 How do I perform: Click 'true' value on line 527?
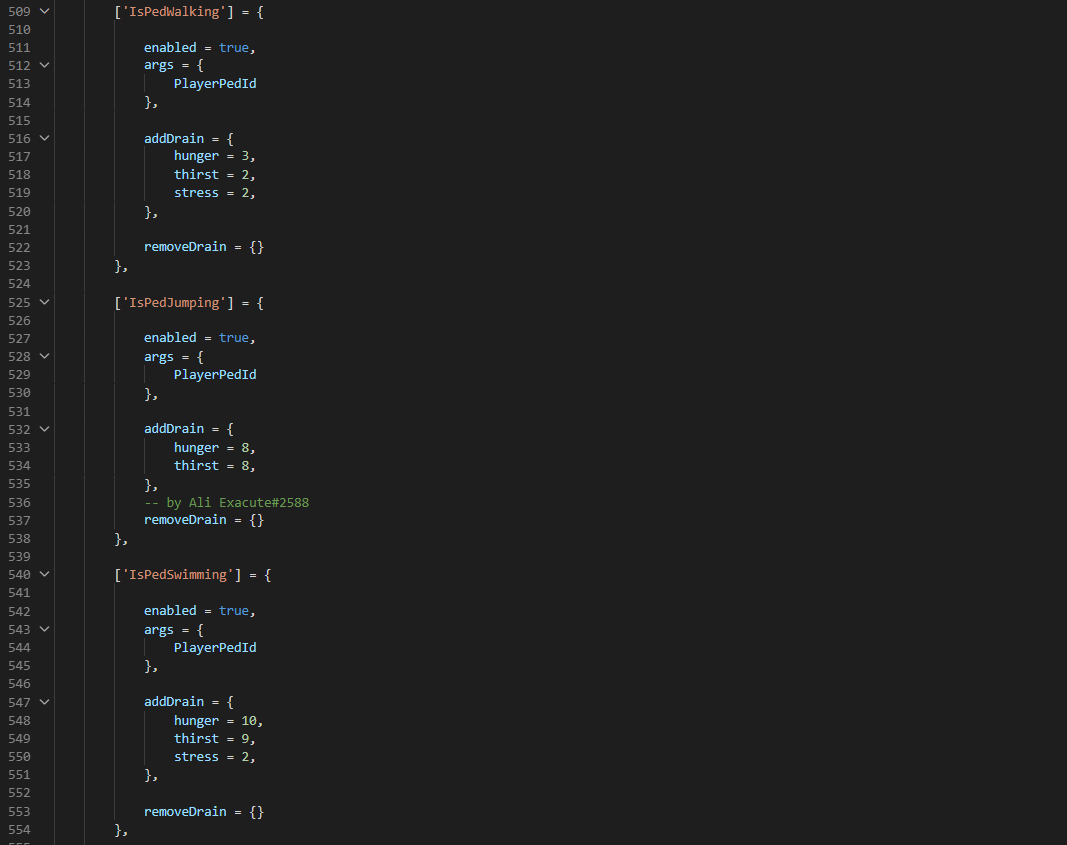click(233, 338)
